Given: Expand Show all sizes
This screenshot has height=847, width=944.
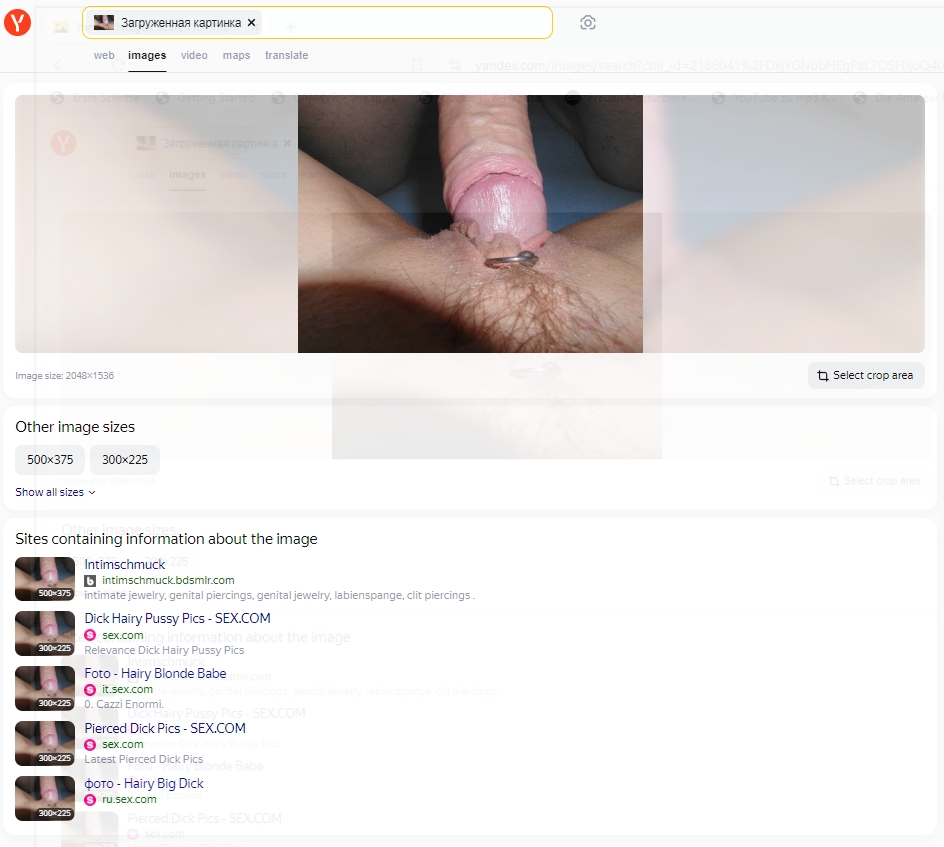Looking at the screenshot, I should click(x=55, y=492).
